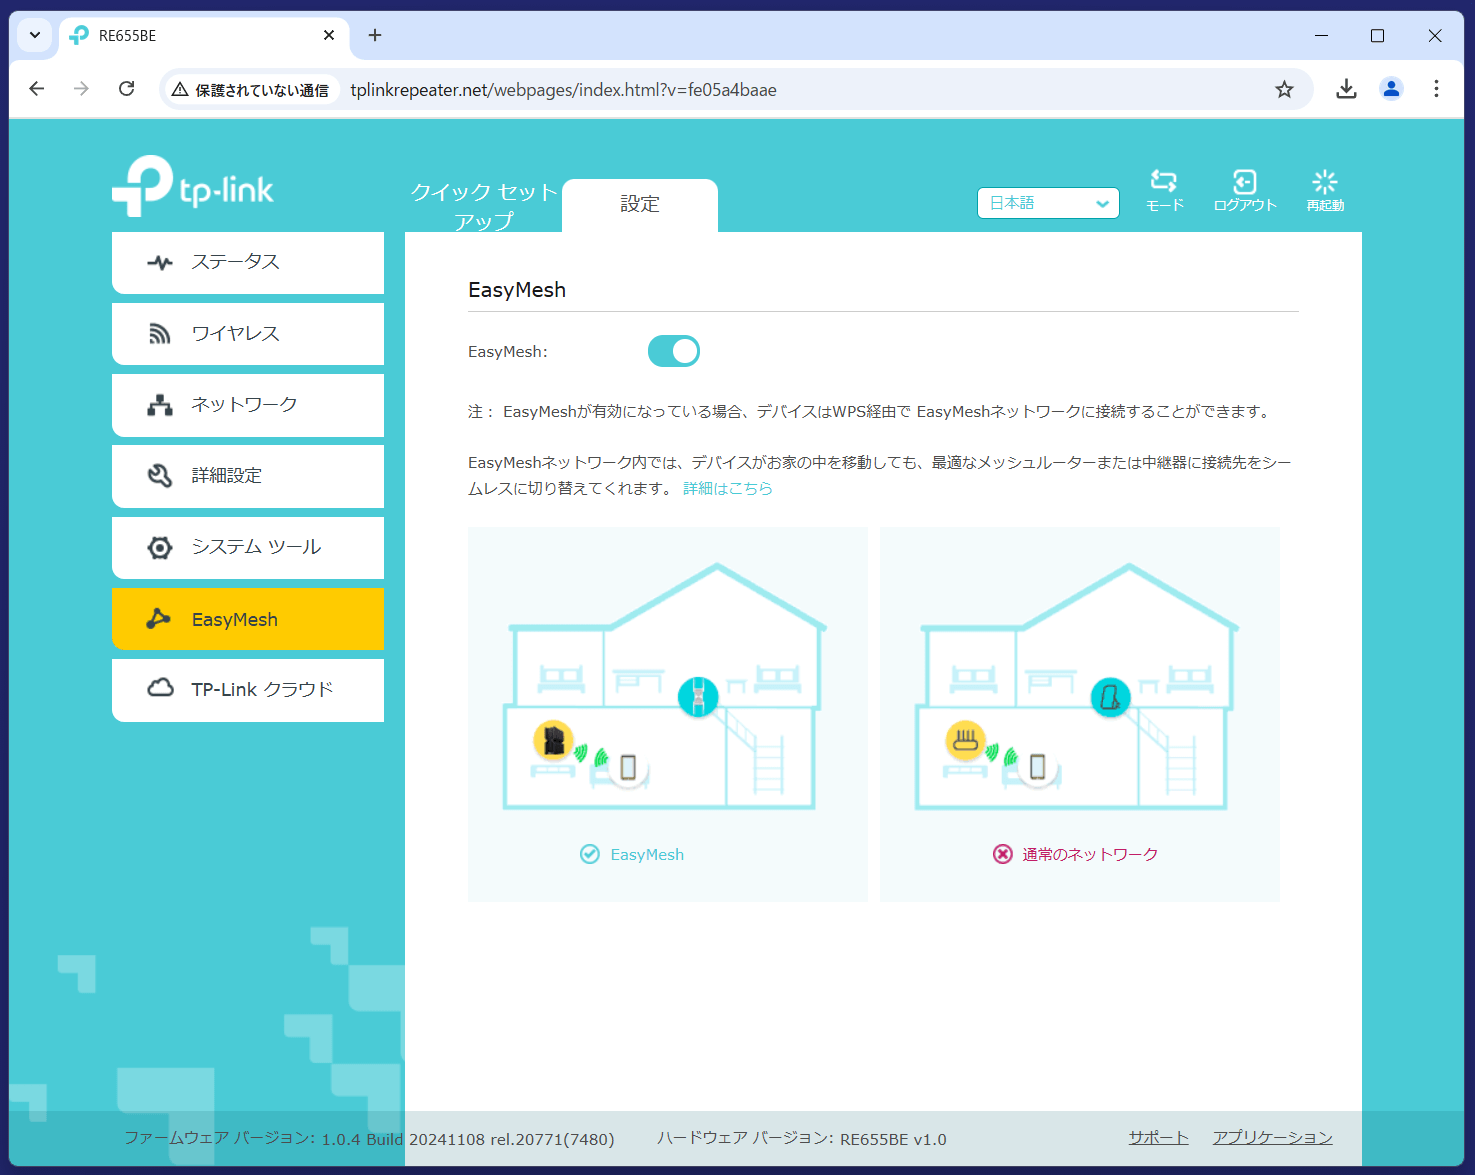Open the language dropdown showing 日本語
Viewport: 1475px width, 1175px height.
tap(1048, 203)
